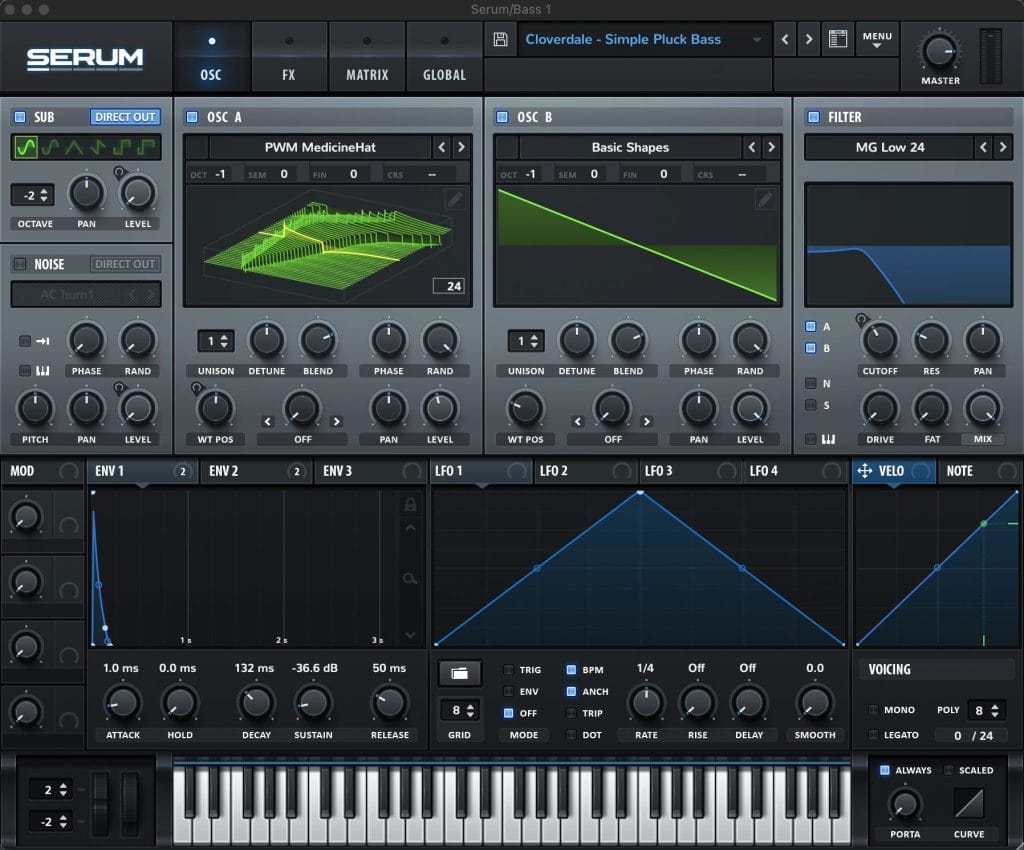The image size is (1024, 850).
Task: Toggle the LFO BPM sync checkbox
Action: (x=571, y=670)
